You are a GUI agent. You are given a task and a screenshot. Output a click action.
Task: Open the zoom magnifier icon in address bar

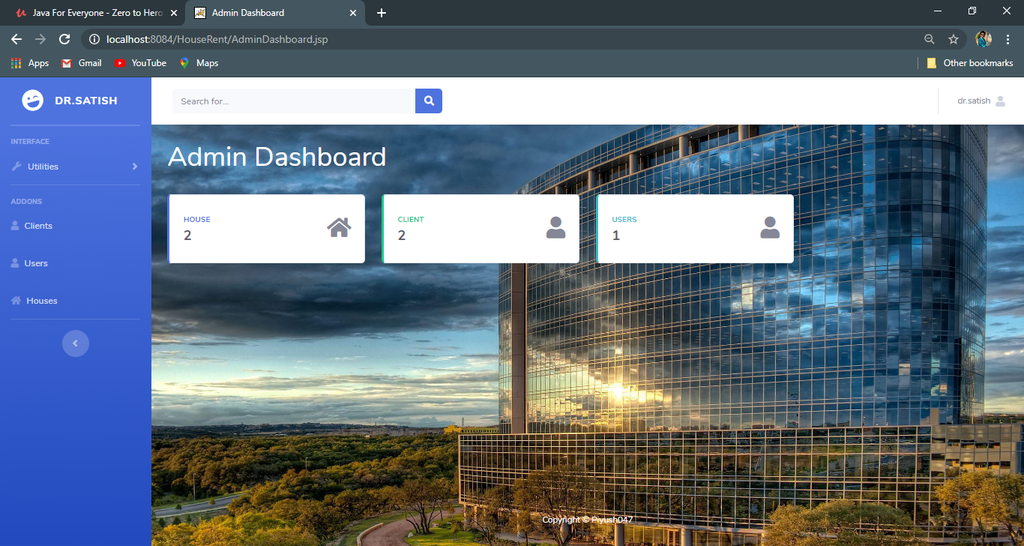pyautogui.click(x=929, y=39)
